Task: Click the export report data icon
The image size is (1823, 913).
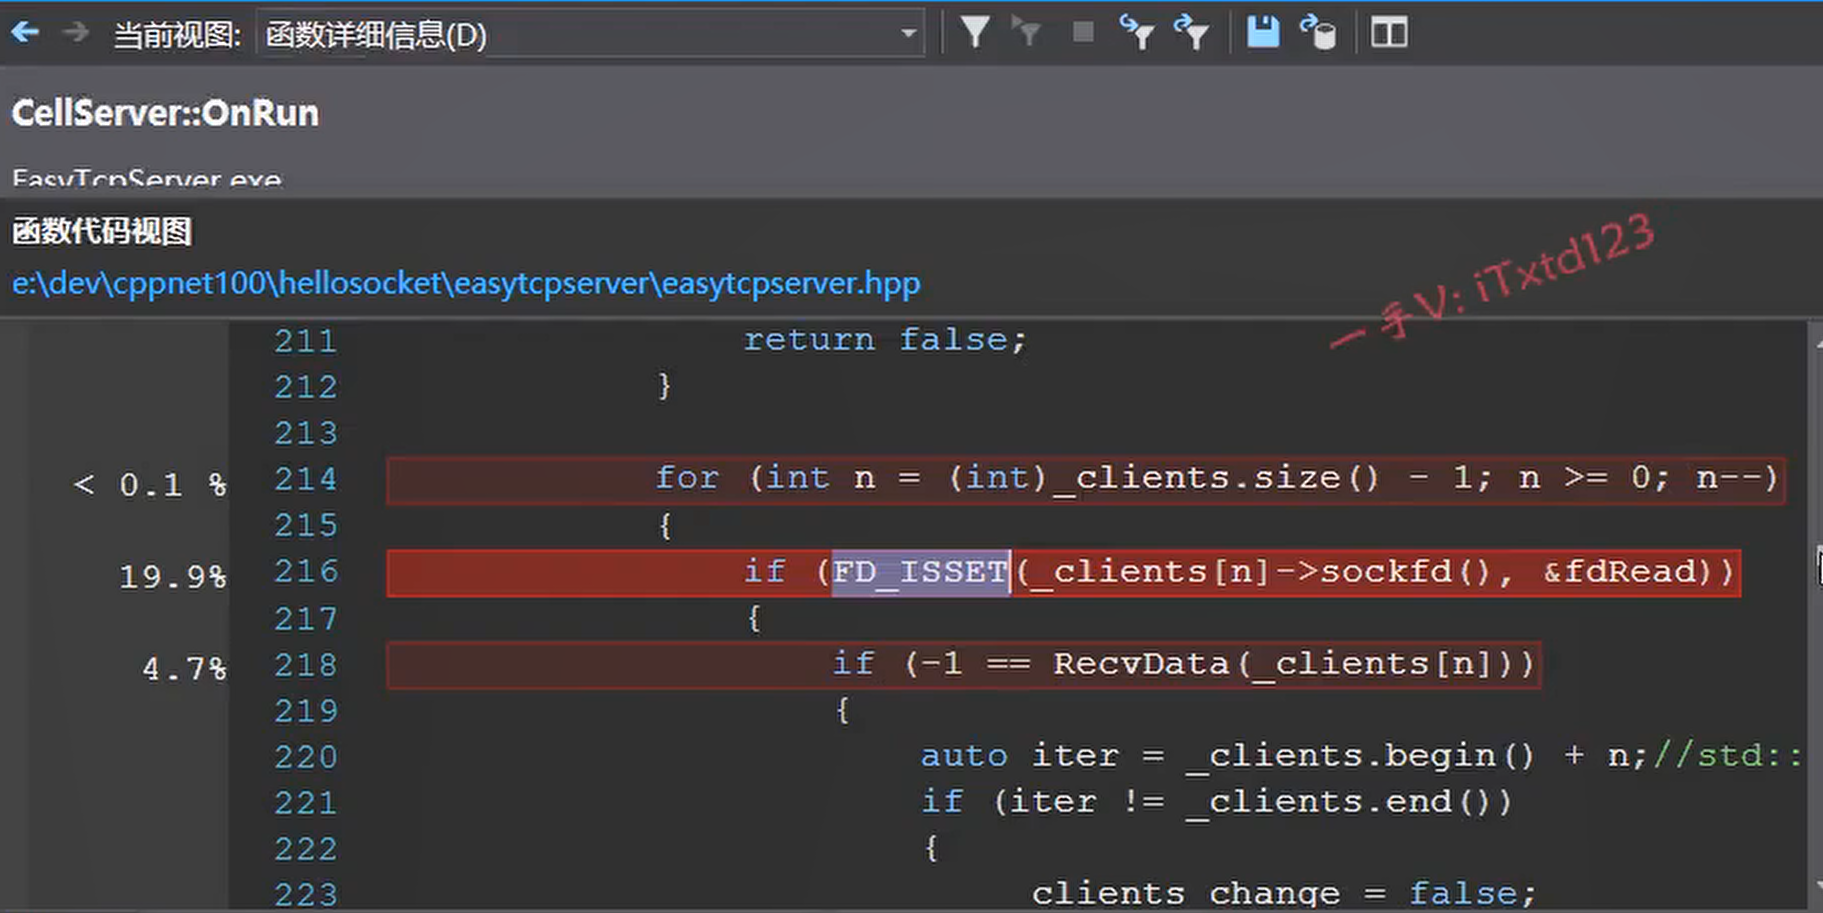Action: pyautogui.click(x=1318, y=32)
